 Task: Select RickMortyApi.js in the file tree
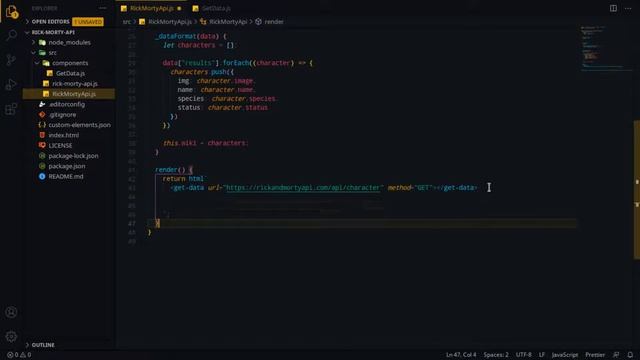(x=73, y=94)
